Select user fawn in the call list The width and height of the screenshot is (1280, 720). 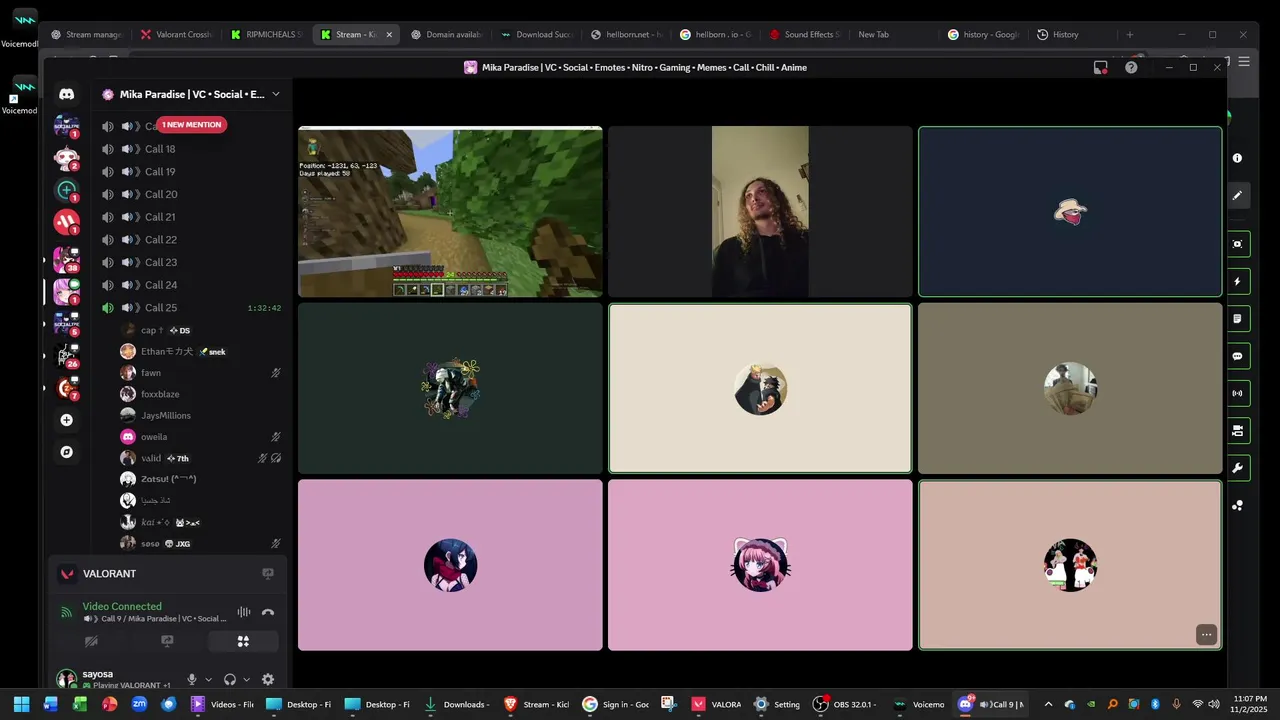[200, 373]
